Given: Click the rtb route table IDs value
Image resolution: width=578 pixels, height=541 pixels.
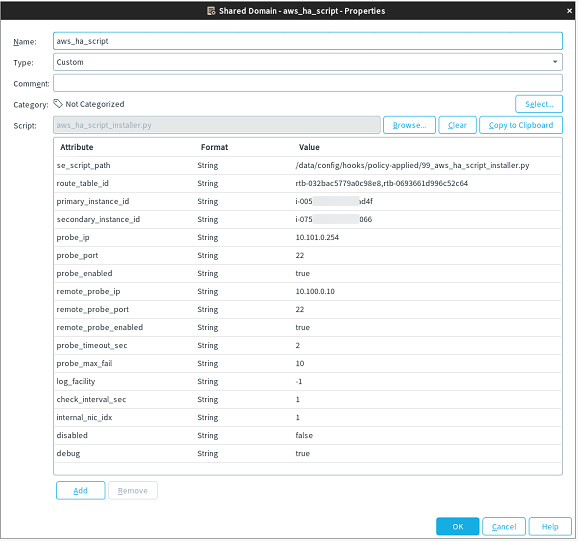Looking at the screenshot, I should [382, 184].
